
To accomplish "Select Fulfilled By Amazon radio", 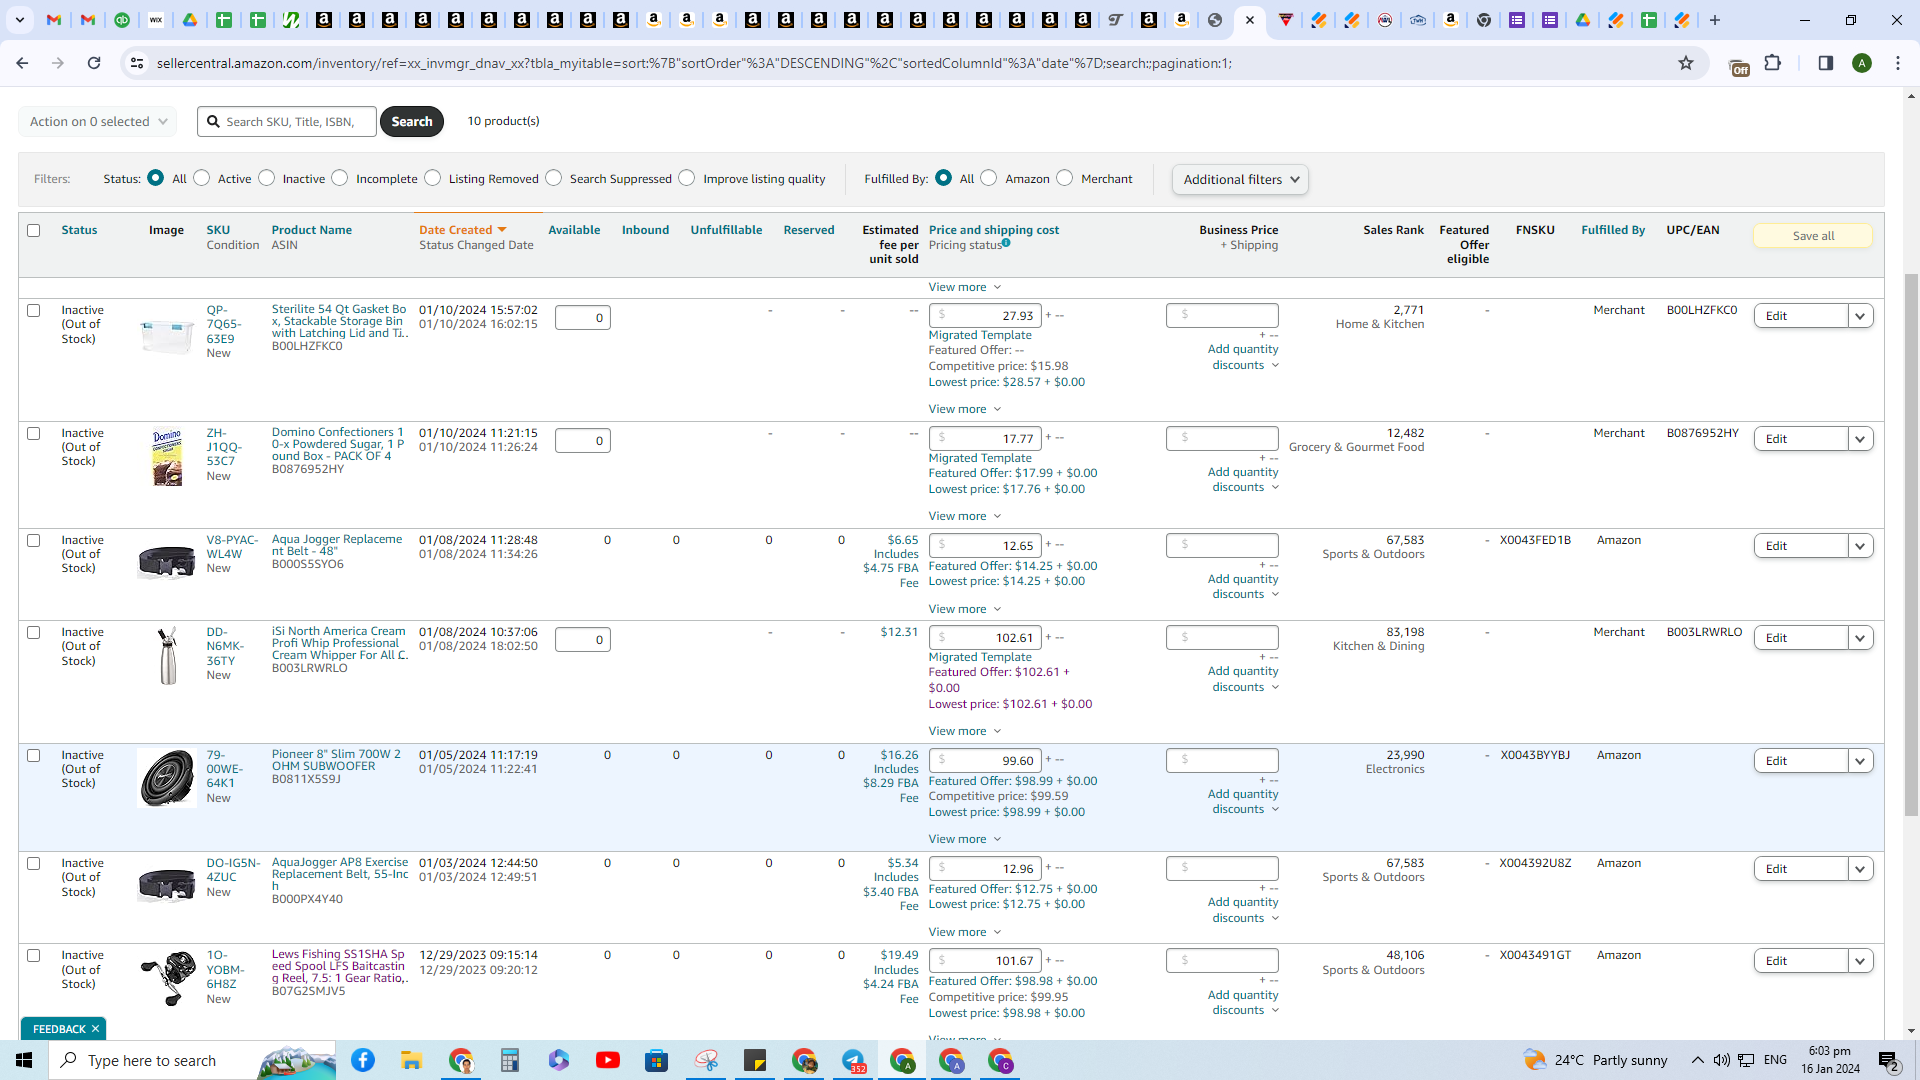I will [989, 178].
